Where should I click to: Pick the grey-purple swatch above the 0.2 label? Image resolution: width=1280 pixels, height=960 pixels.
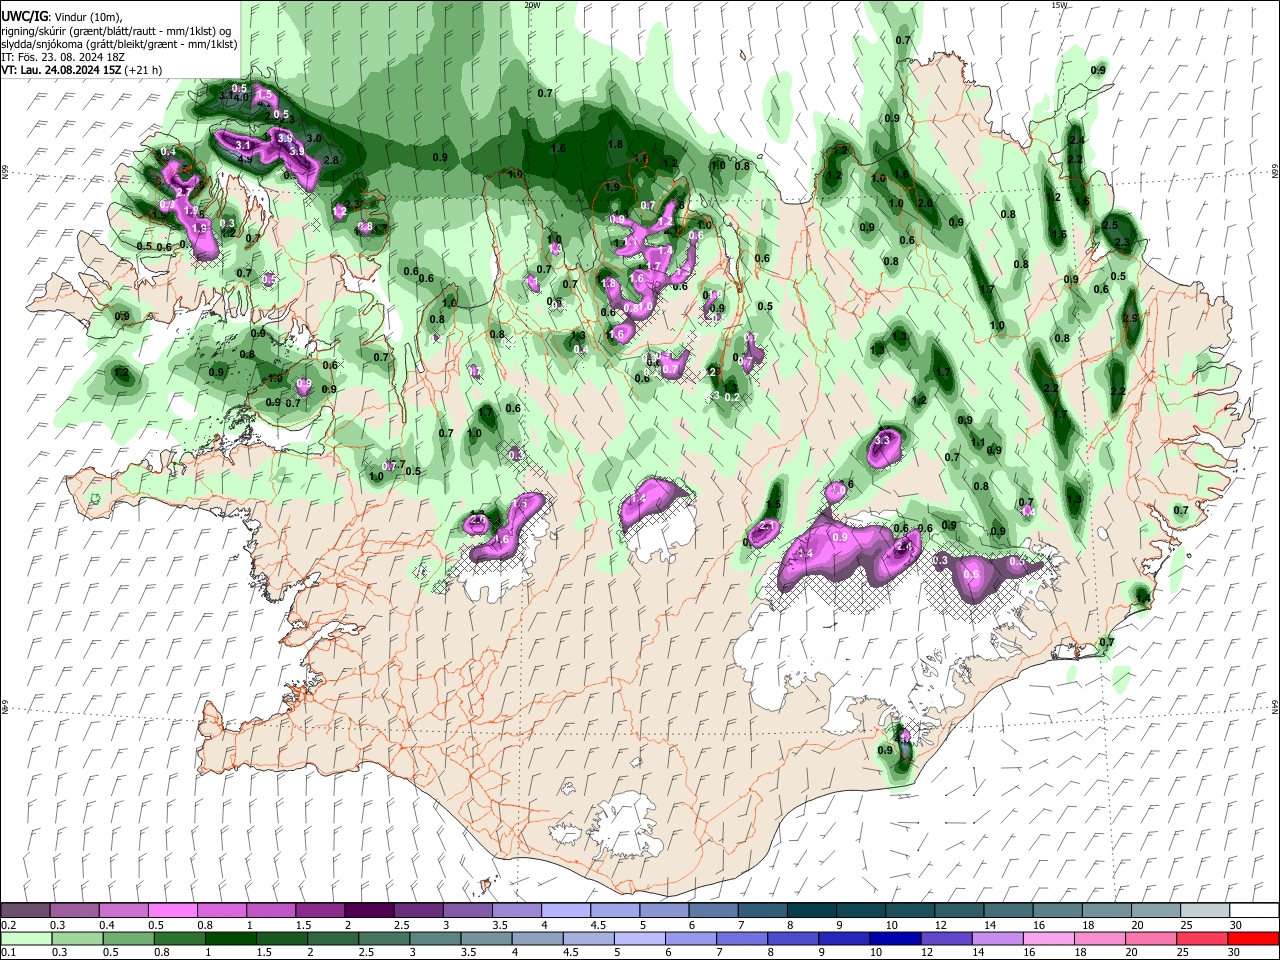click(x=25, y=911)
